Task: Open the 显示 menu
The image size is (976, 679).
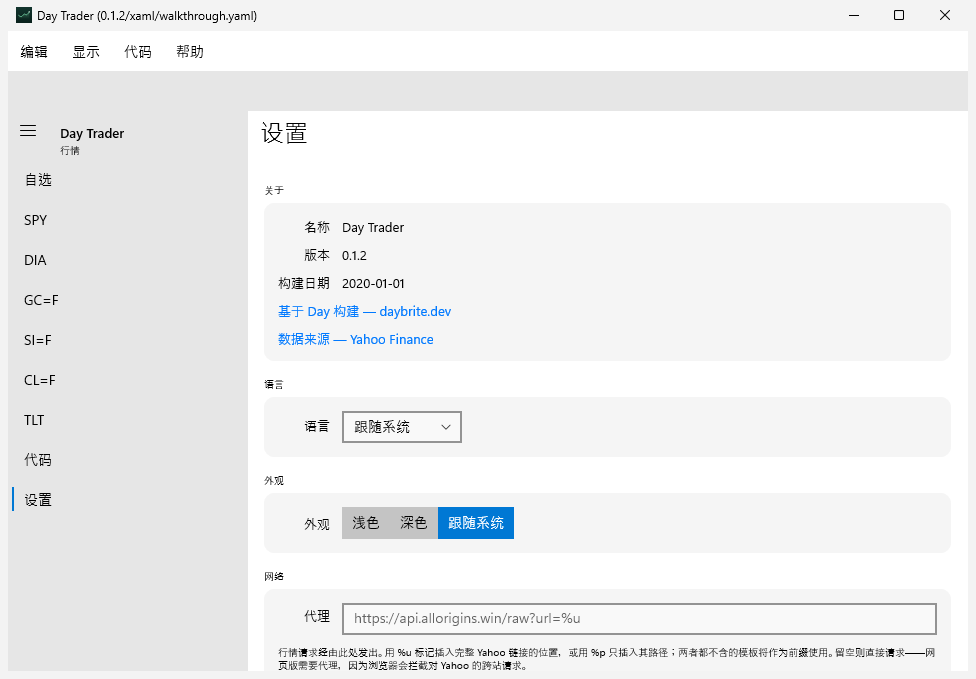Action: coord(86,52)
